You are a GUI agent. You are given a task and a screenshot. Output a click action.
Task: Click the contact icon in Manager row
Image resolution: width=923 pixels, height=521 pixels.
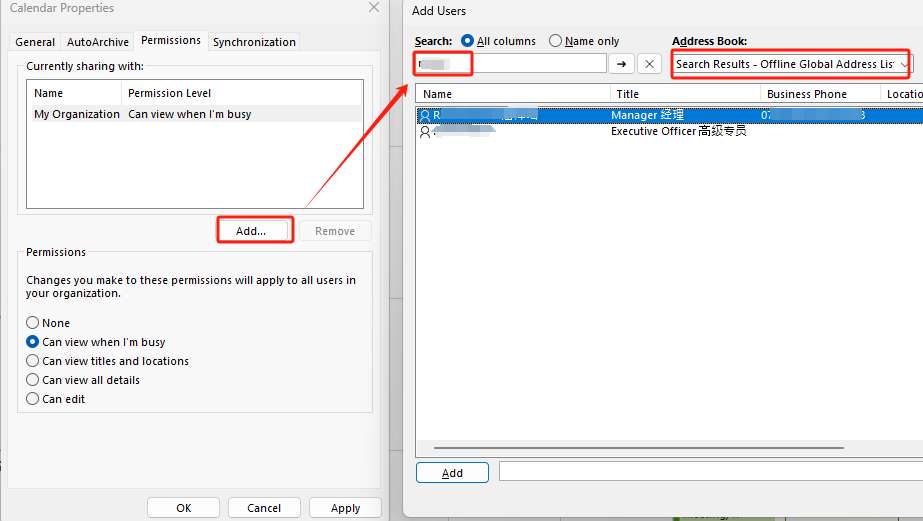(425, 115)
